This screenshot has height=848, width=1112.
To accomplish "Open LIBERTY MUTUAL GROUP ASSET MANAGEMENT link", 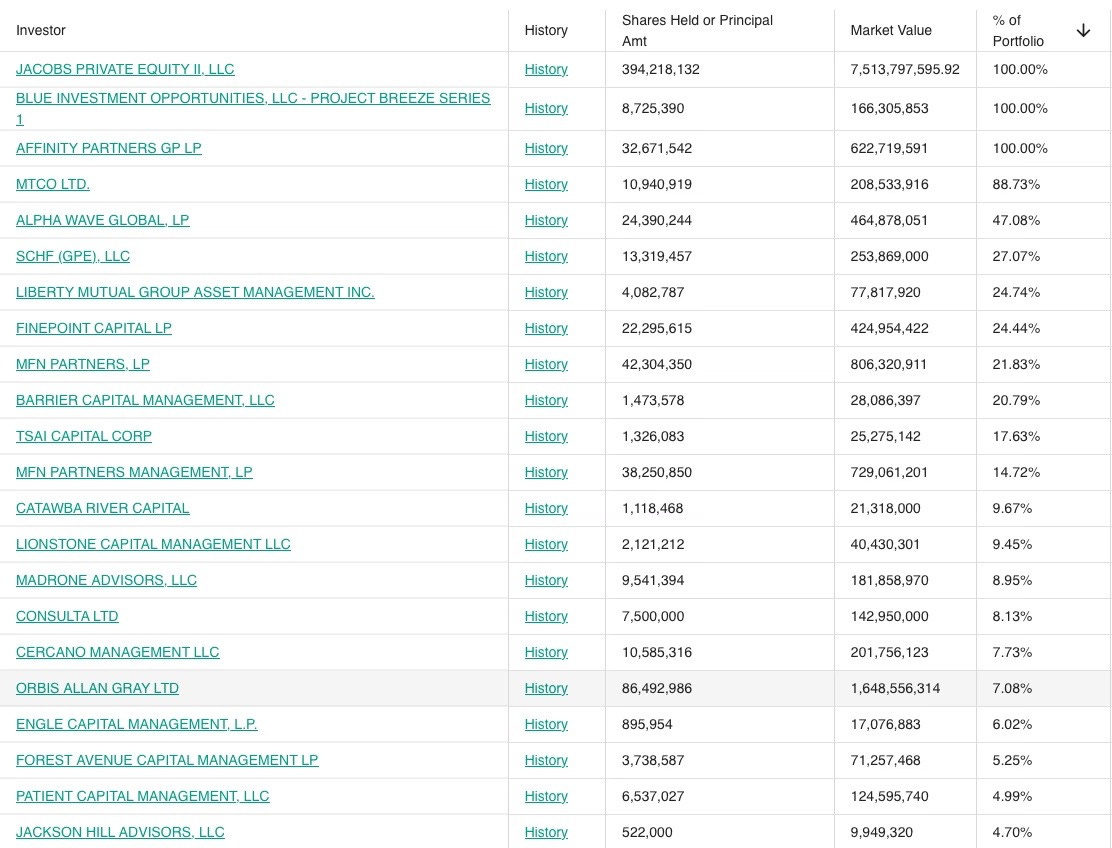I will coord(195,292).
